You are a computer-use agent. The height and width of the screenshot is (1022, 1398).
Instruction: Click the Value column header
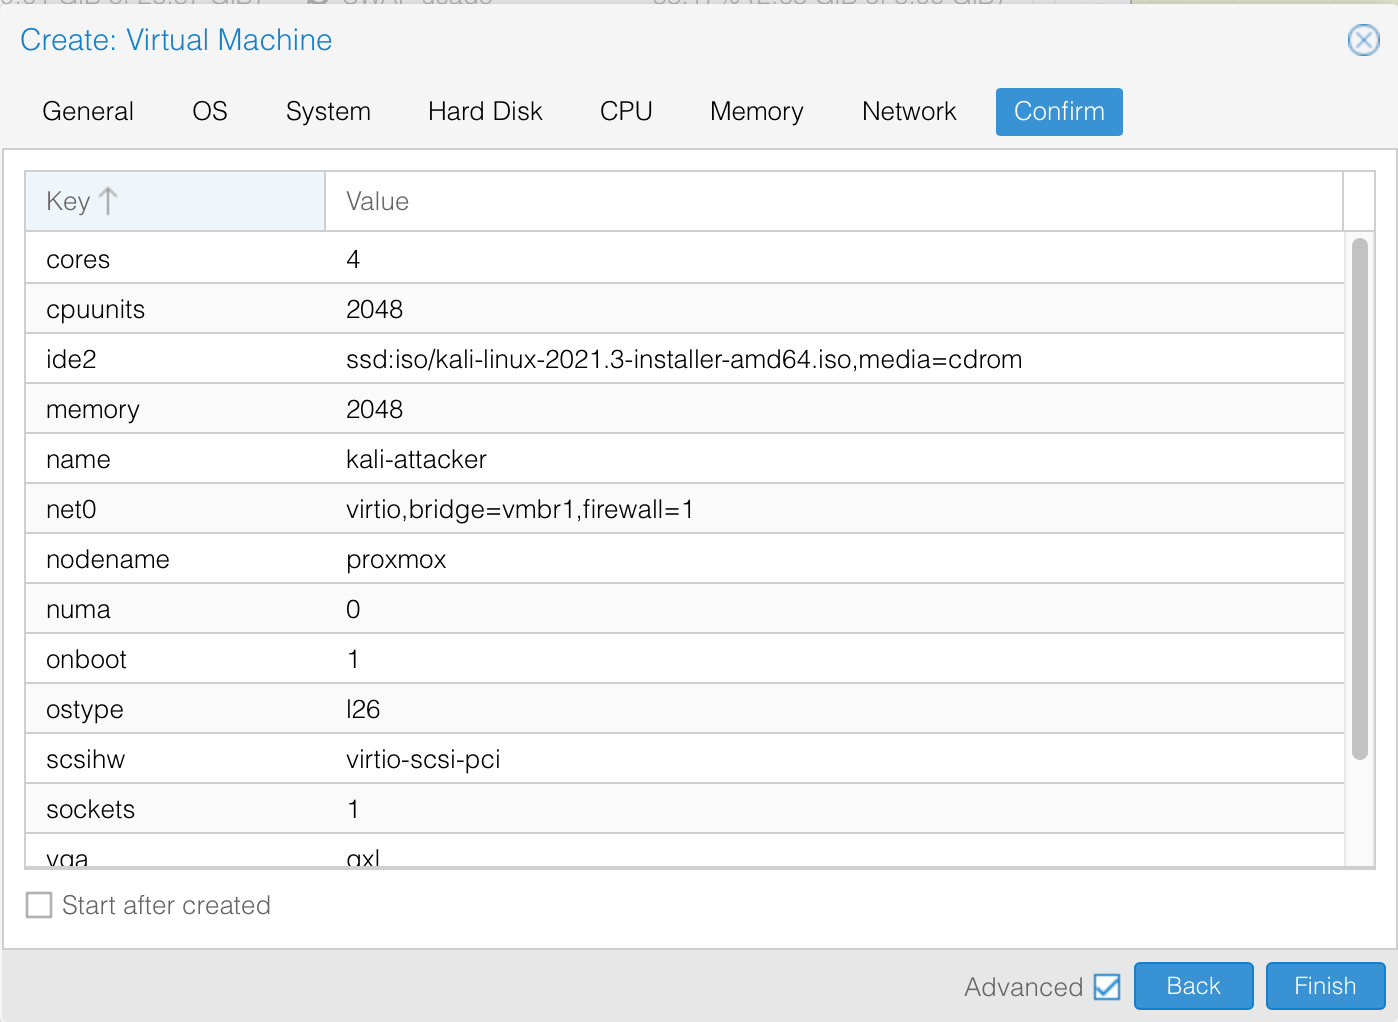point(832,201)
